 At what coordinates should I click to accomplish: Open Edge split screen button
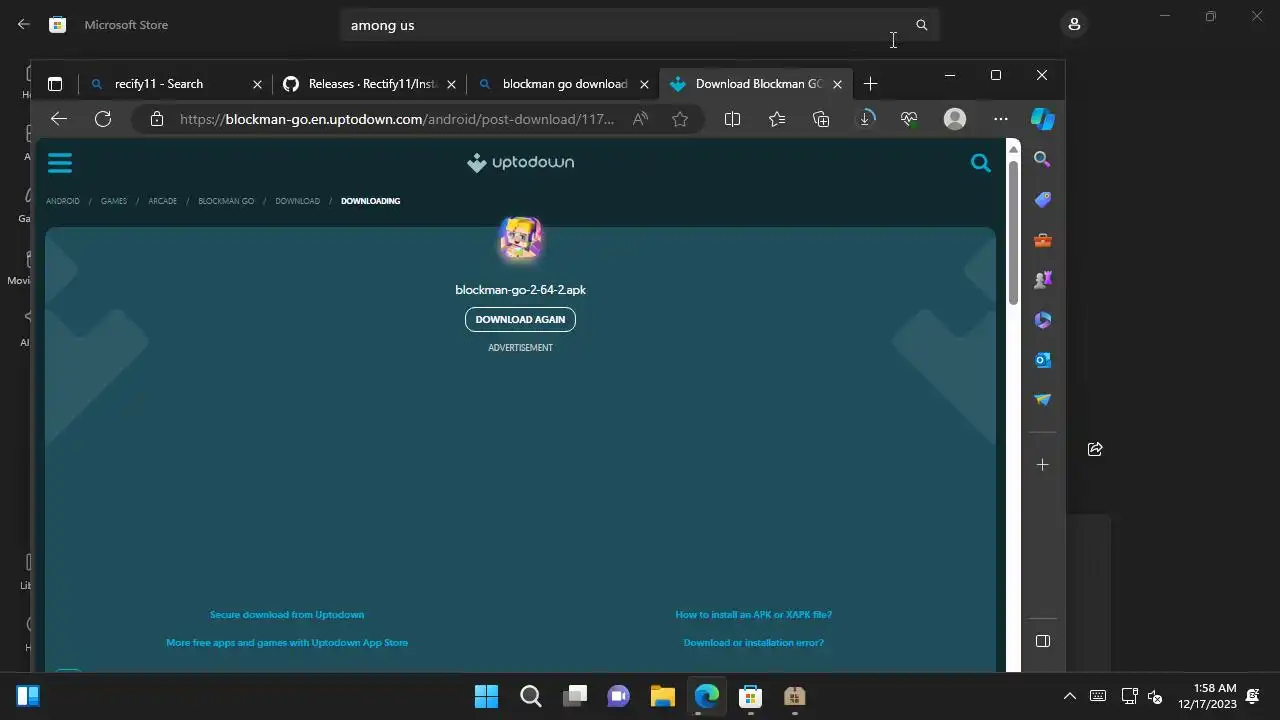click(x=732, y=119)
